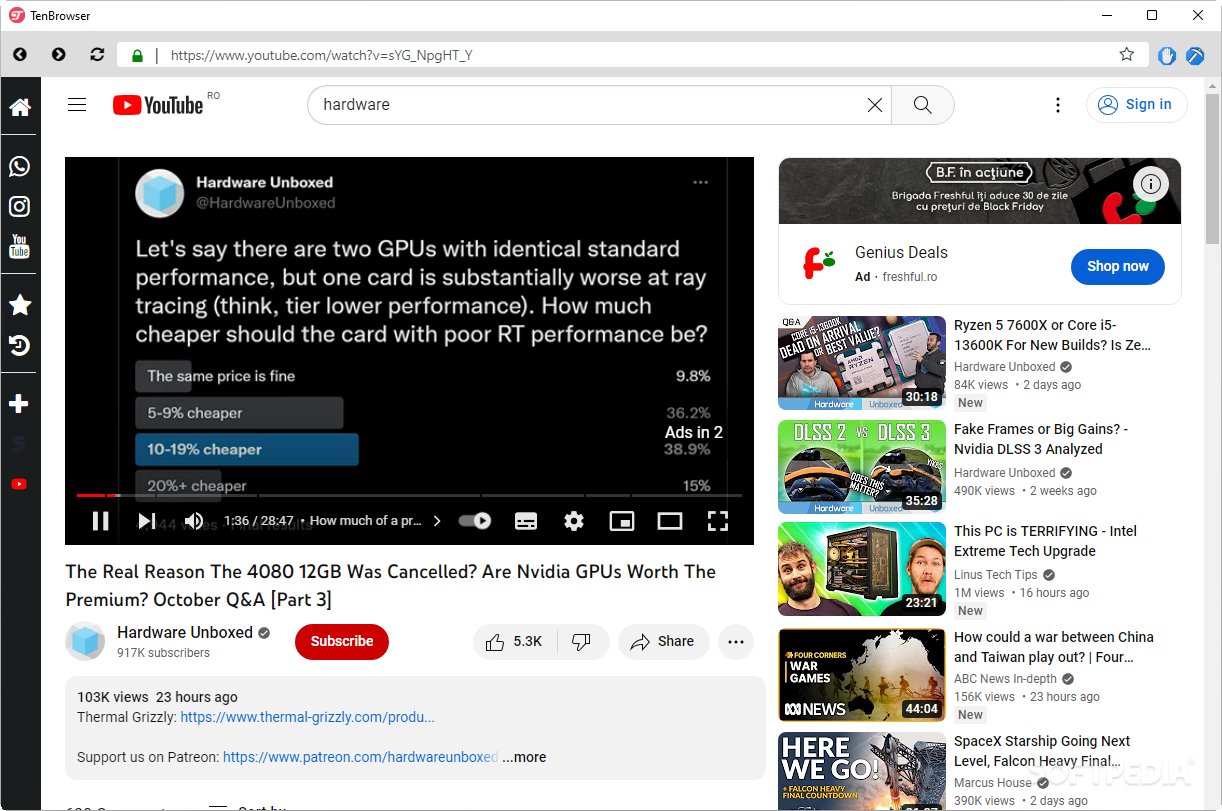Open the Favorites star in sidebar
Viewport: 1222px width, 811px height.
[x=20, y=305]
